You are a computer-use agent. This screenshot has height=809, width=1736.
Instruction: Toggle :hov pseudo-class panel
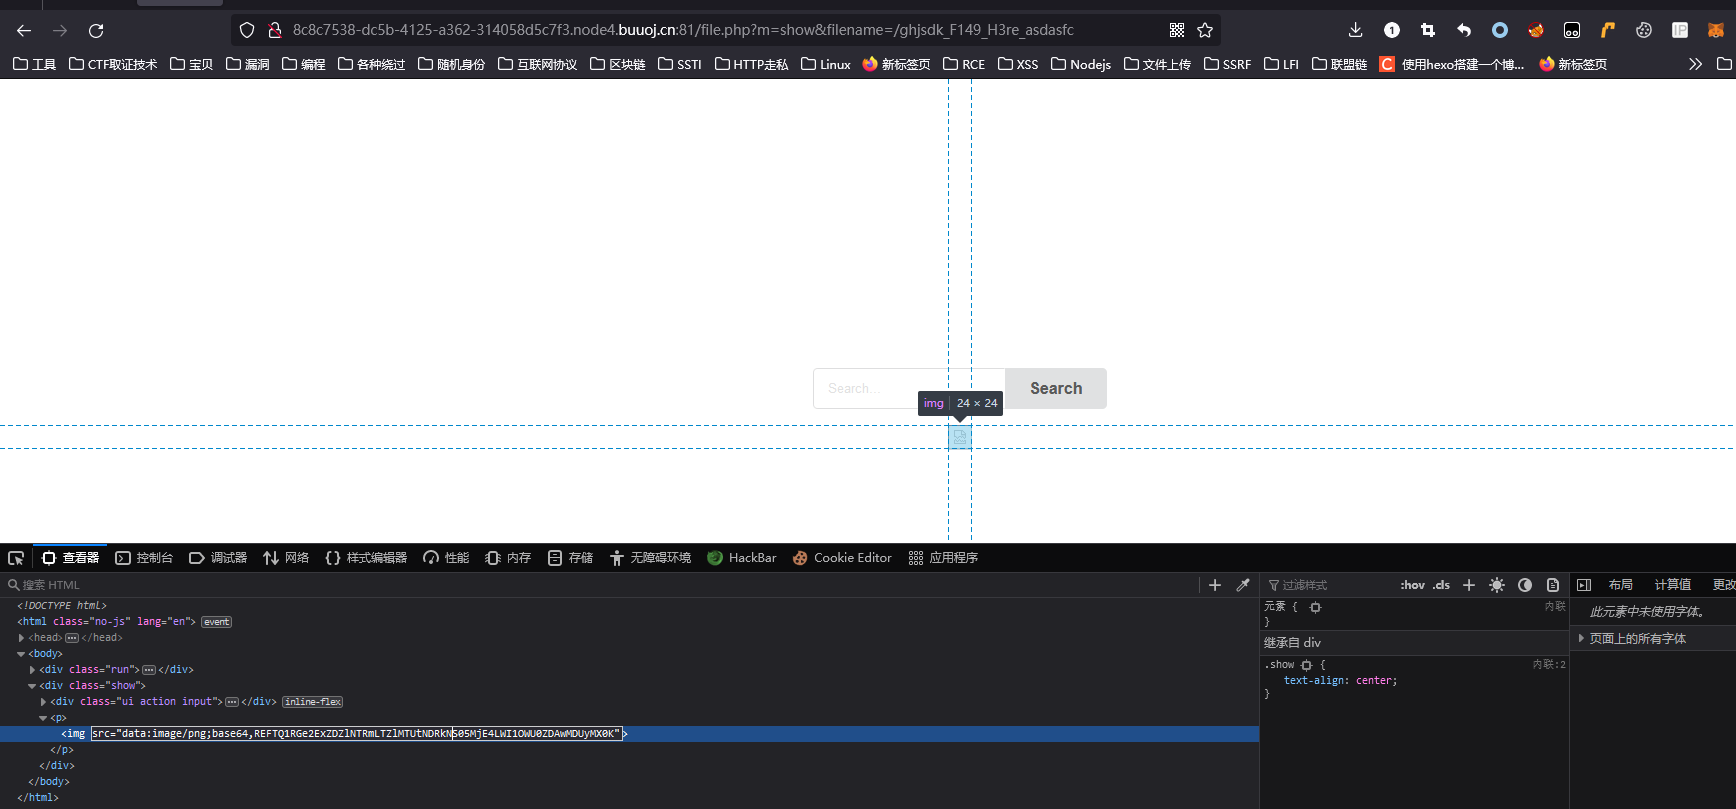point(1412,585)
